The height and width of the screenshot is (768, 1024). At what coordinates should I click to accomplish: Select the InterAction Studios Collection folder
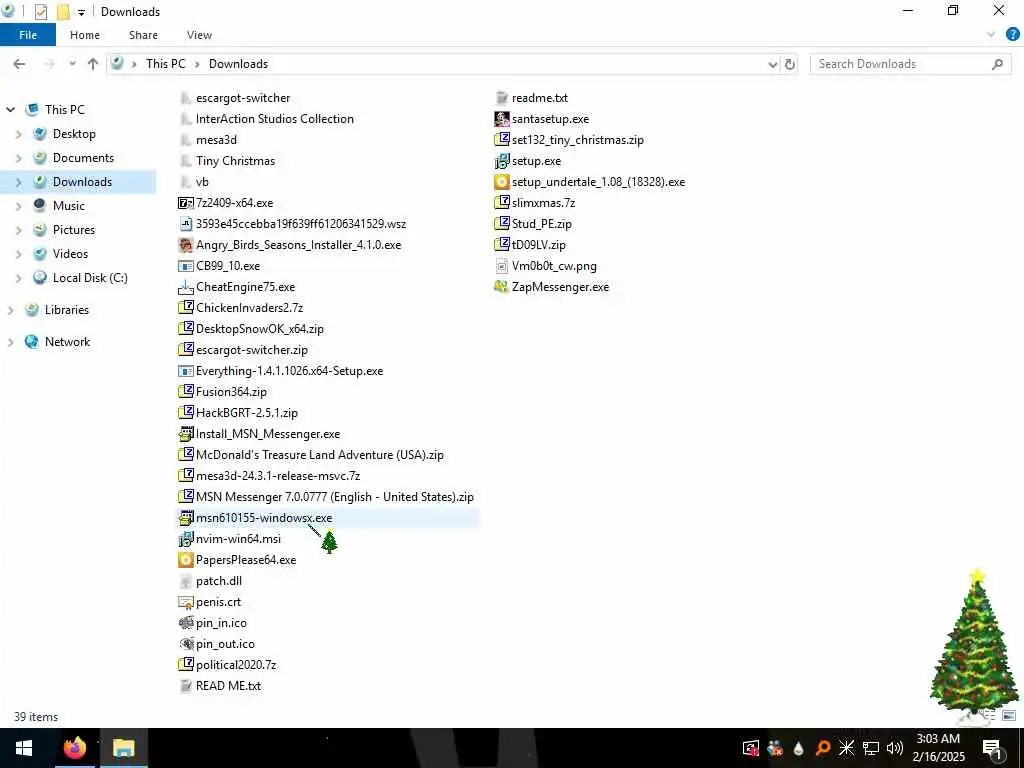pos(267,119)
